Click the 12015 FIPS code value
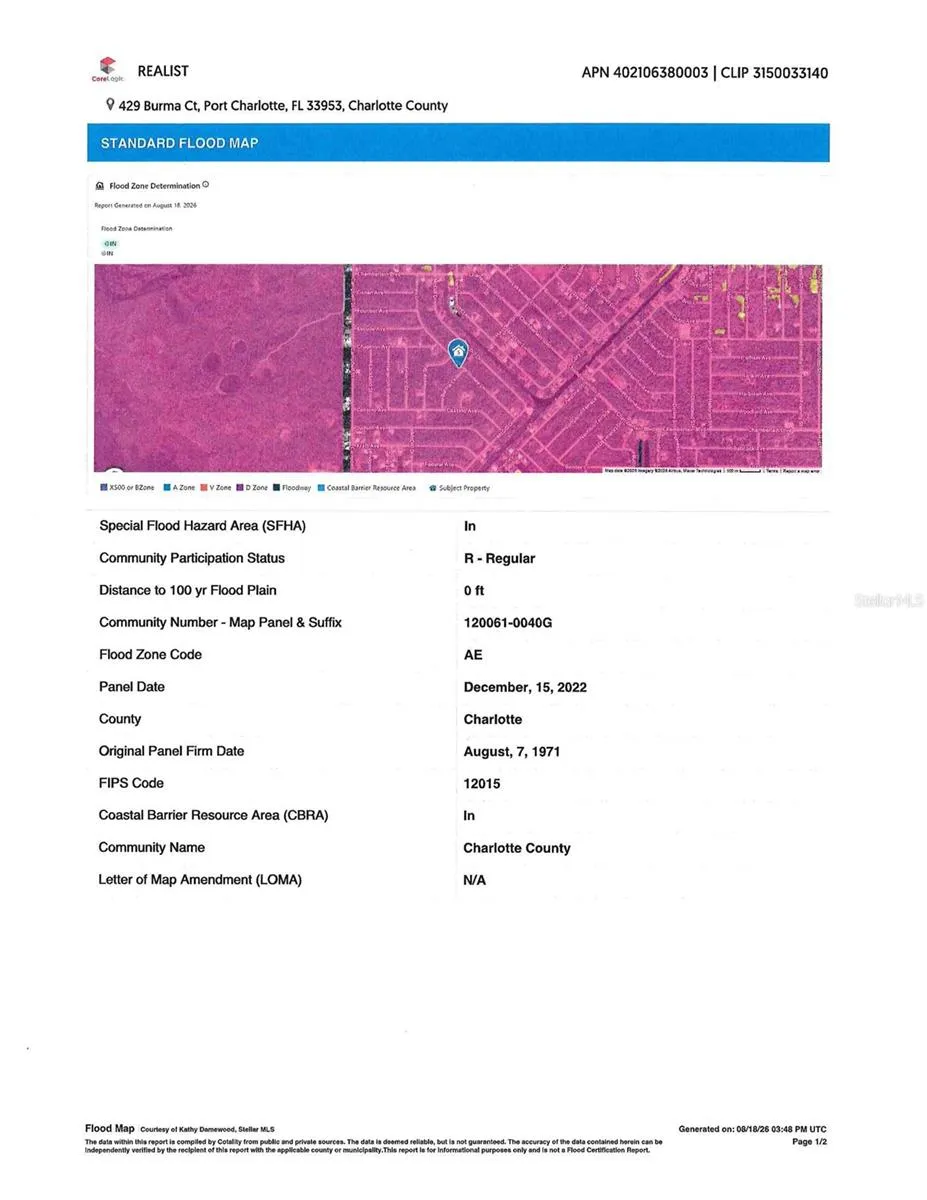Screen dimensions: 927x1200 point(482,784)
